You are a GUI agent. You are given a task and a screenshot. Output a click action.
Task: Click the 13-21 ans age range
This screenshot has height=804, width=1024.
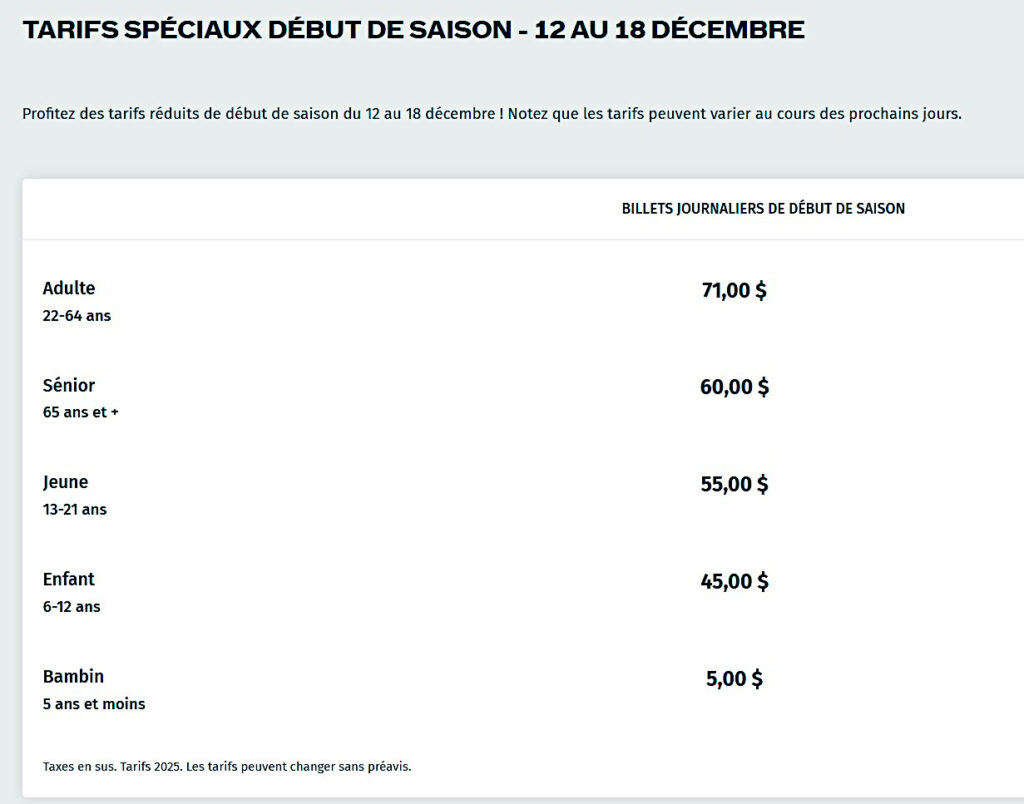pyautogui.click(x=74, y=509)
